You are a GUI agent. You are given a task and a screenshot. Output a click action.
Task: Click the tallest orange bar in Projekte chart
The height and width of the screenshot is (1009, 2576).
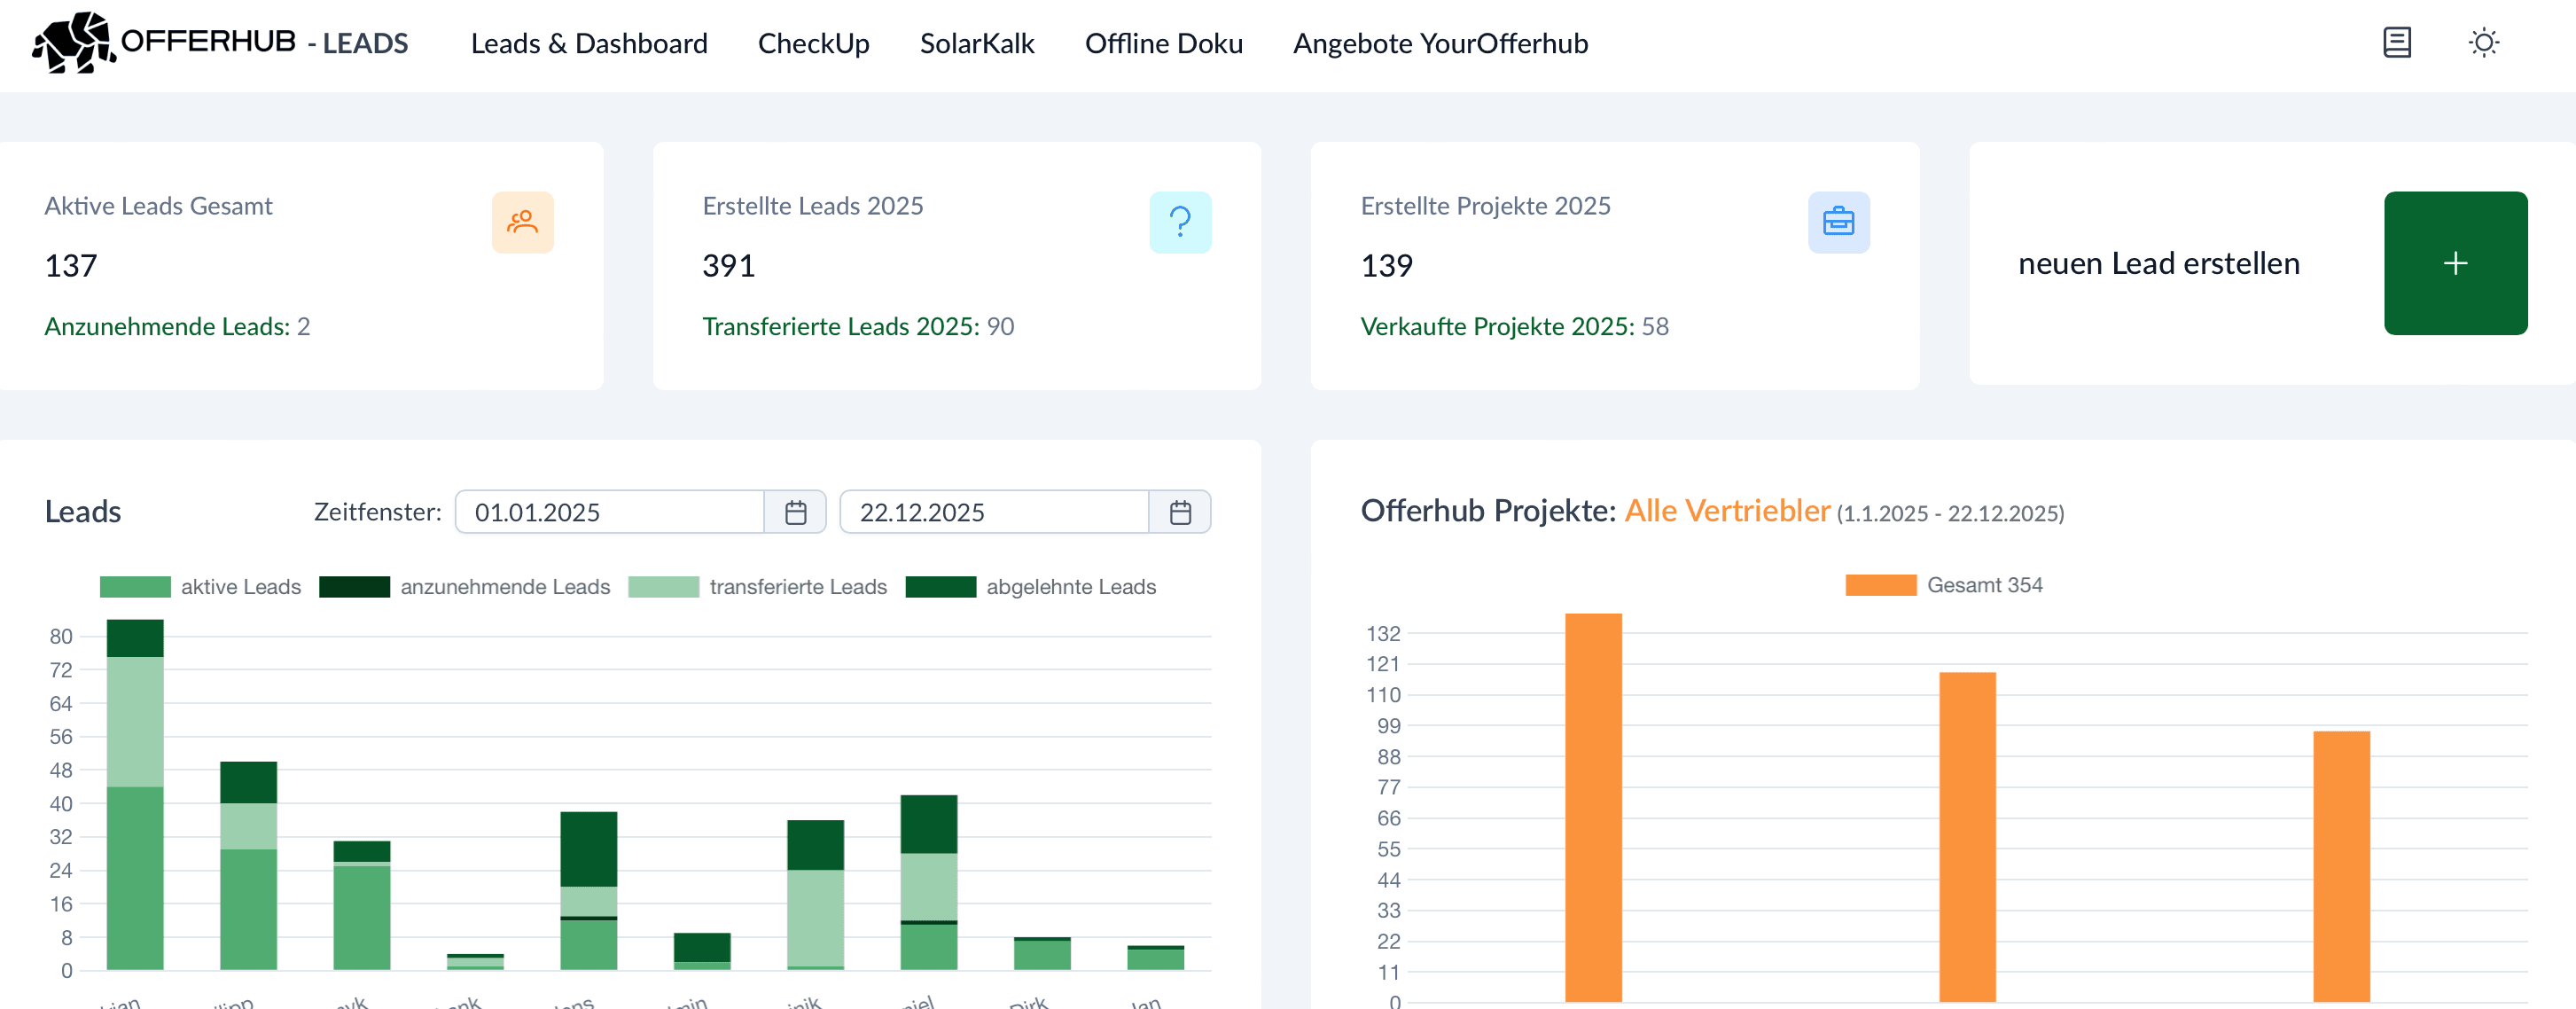[x=1593, y=808]
